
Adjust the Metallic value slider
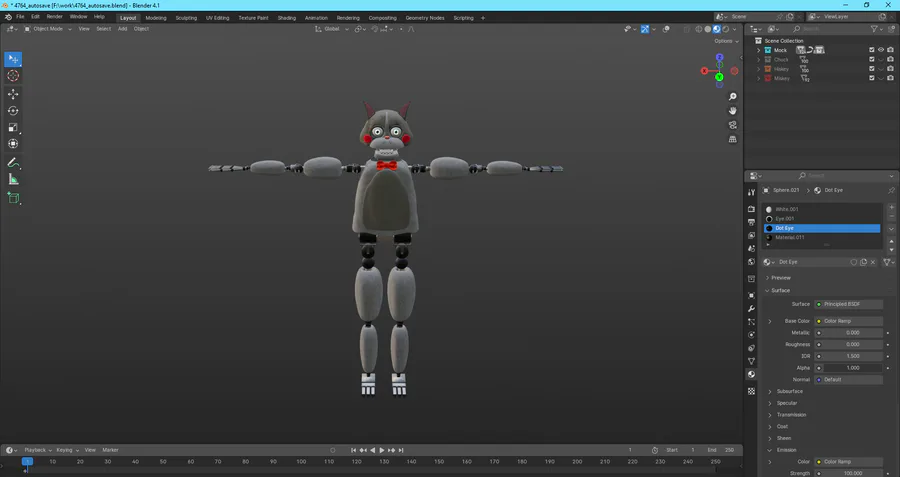click(848, 333)
